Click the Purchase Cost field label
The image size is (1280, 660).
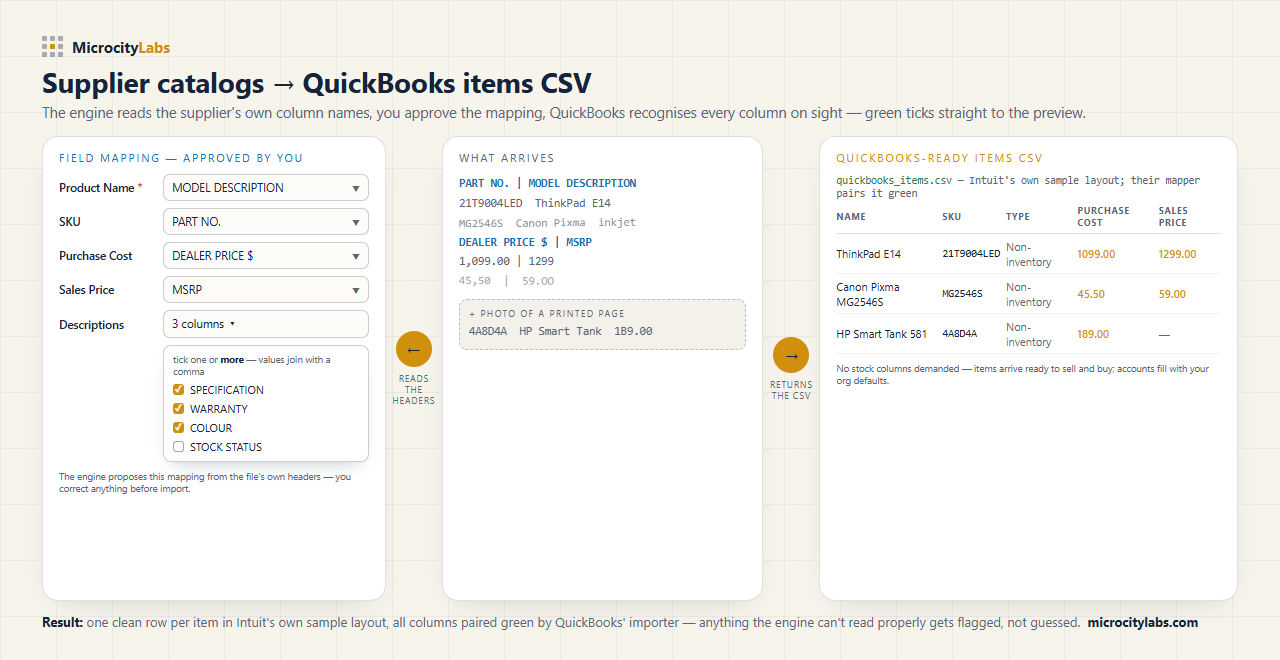tap(96, 256)
